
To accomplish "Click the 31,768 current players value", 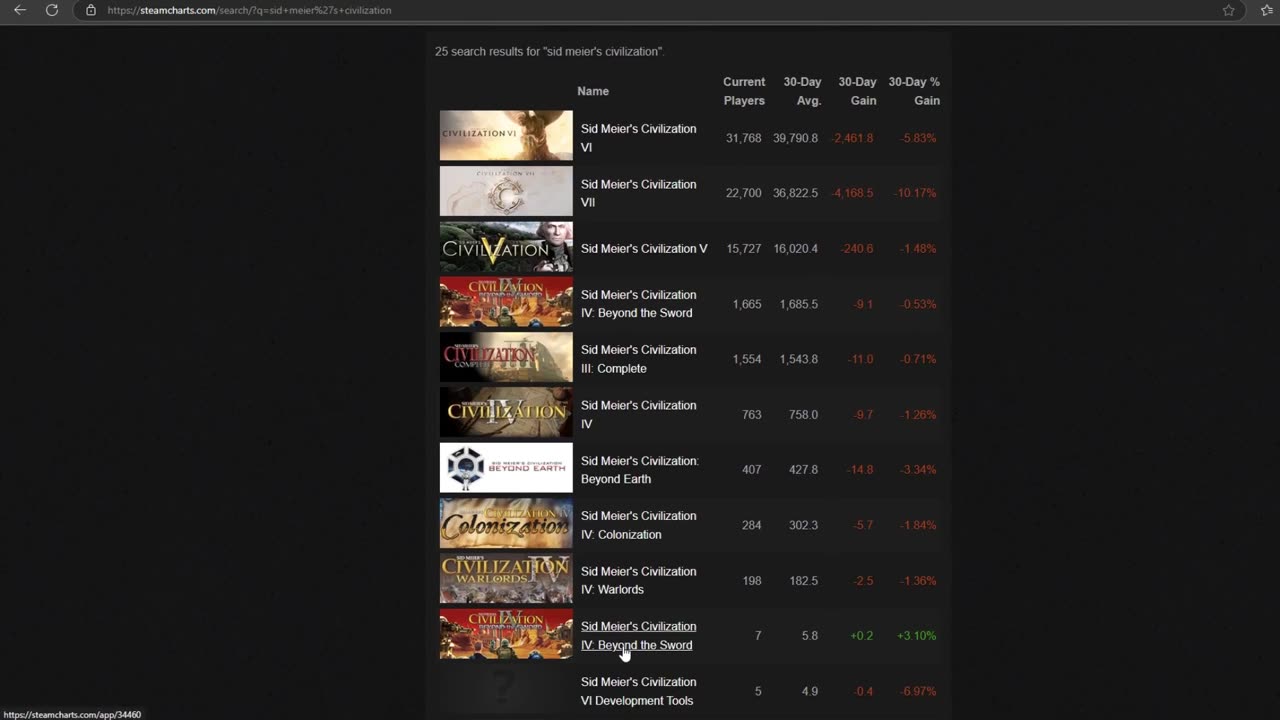I will pyautogui.click(x=743, y=138).
